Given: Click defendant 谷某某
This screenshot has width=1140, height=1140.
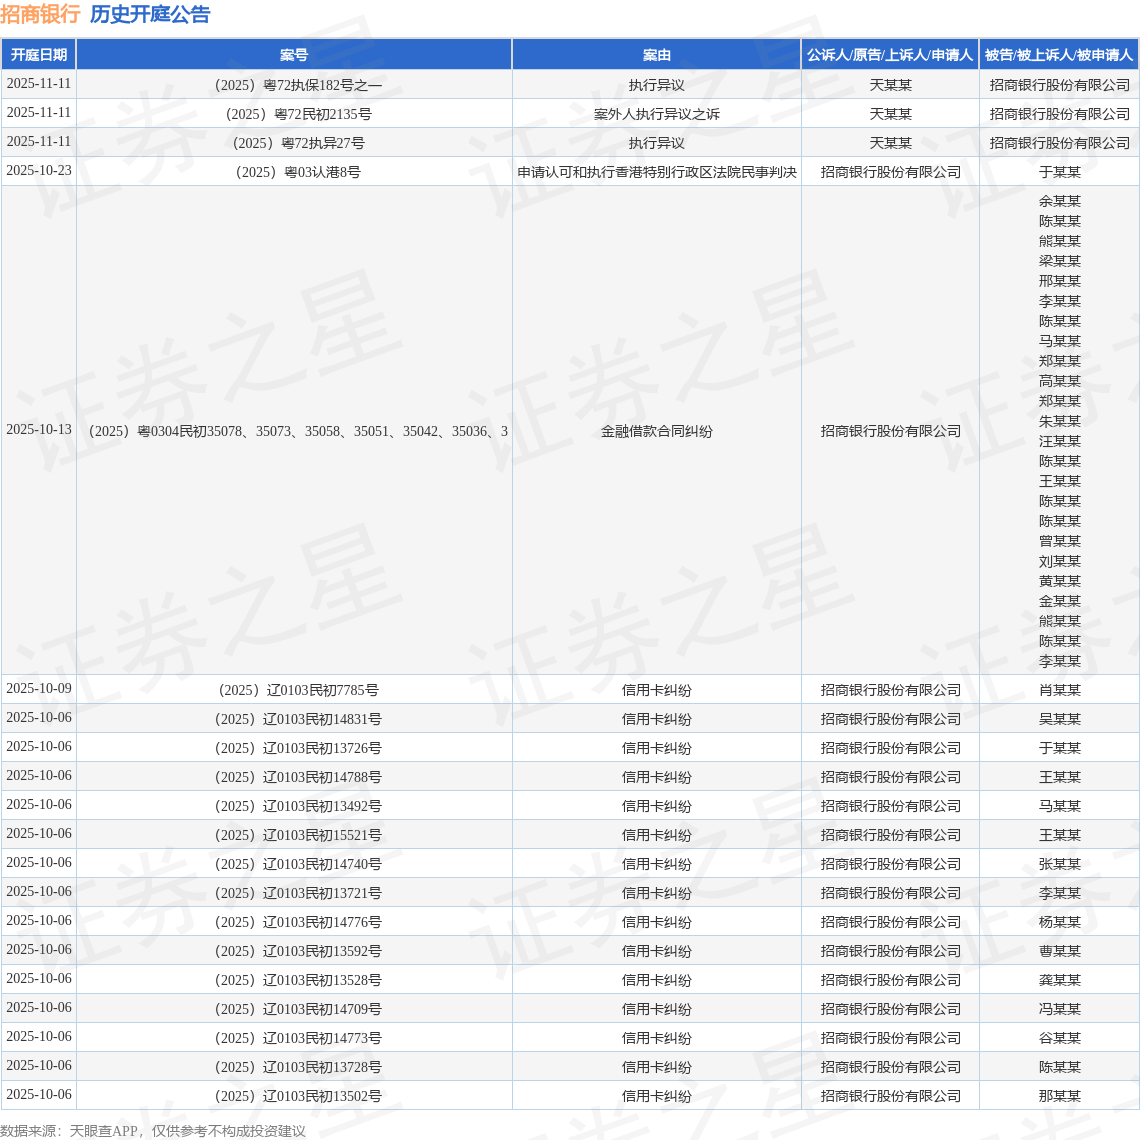Looking at the screenshot, I should click(1059, 1038).
